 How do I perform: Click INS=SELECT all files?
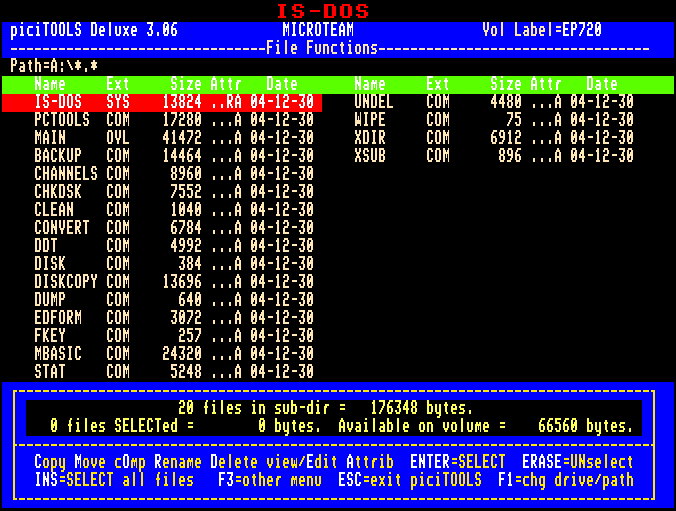click(114, 480)
